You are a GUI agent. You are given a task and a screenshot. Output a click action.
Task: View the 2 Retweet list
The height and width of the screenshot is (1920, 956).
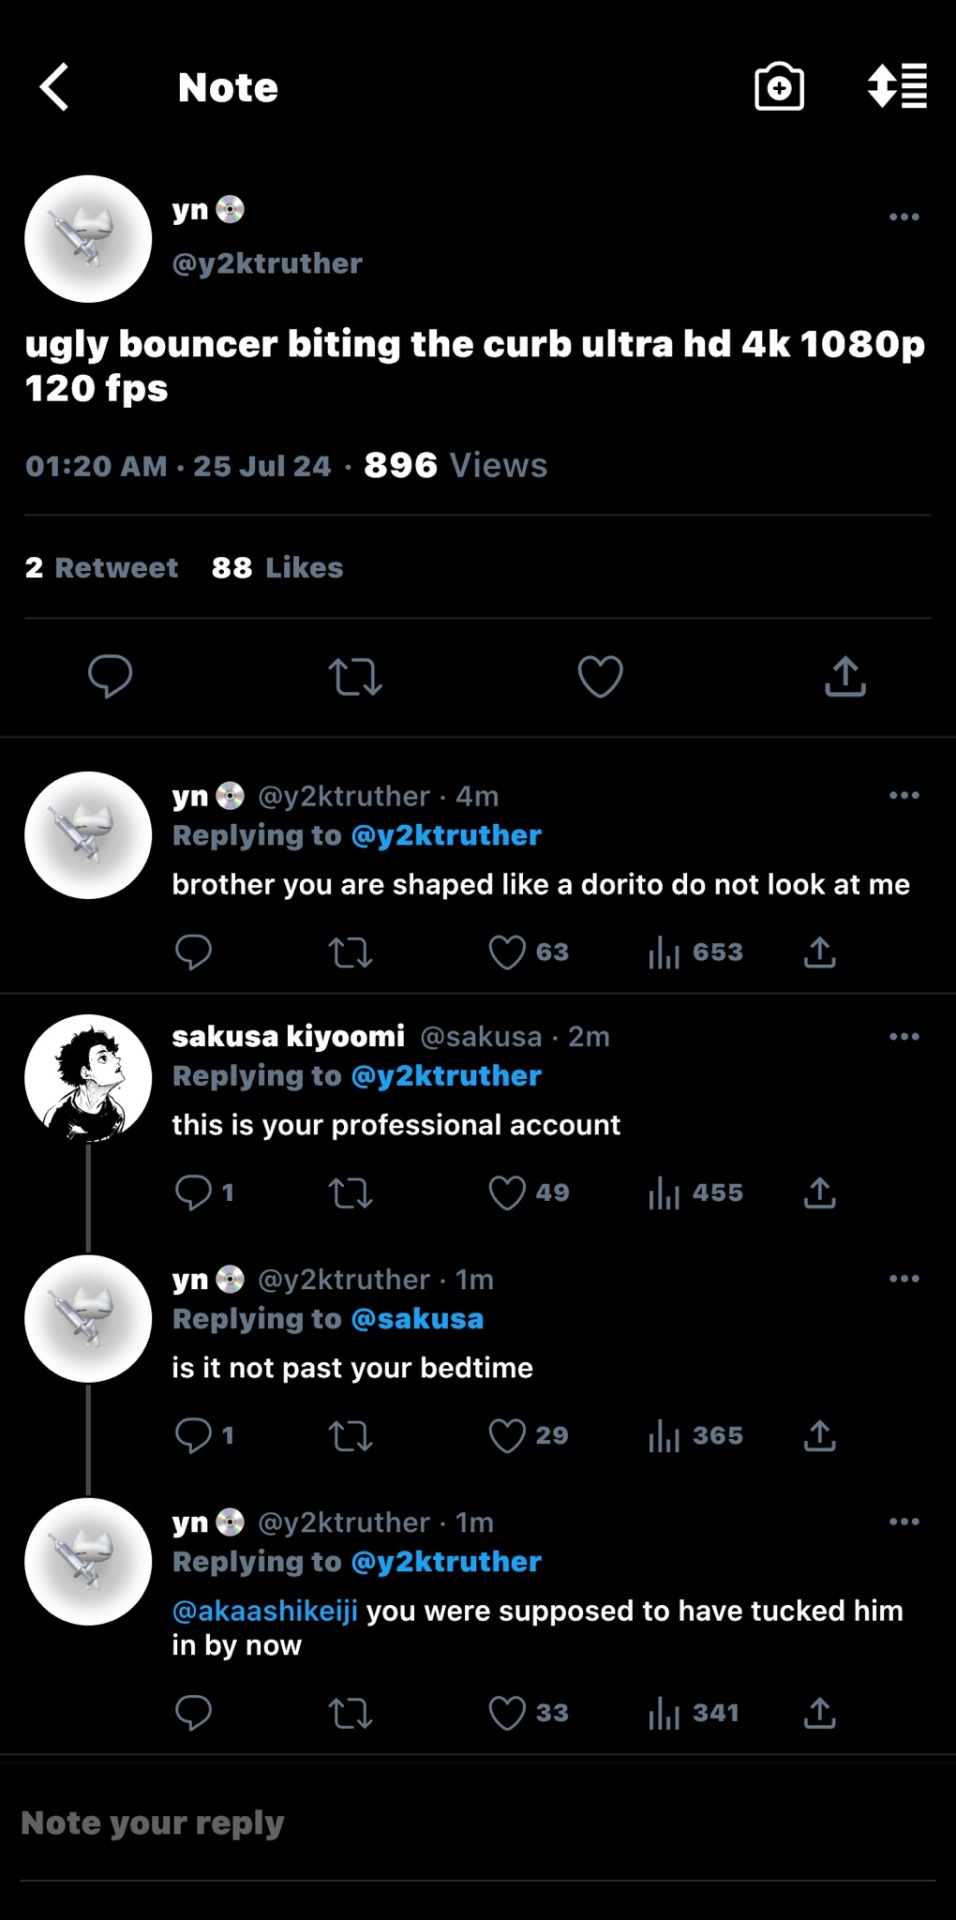[x=101, y=568]
